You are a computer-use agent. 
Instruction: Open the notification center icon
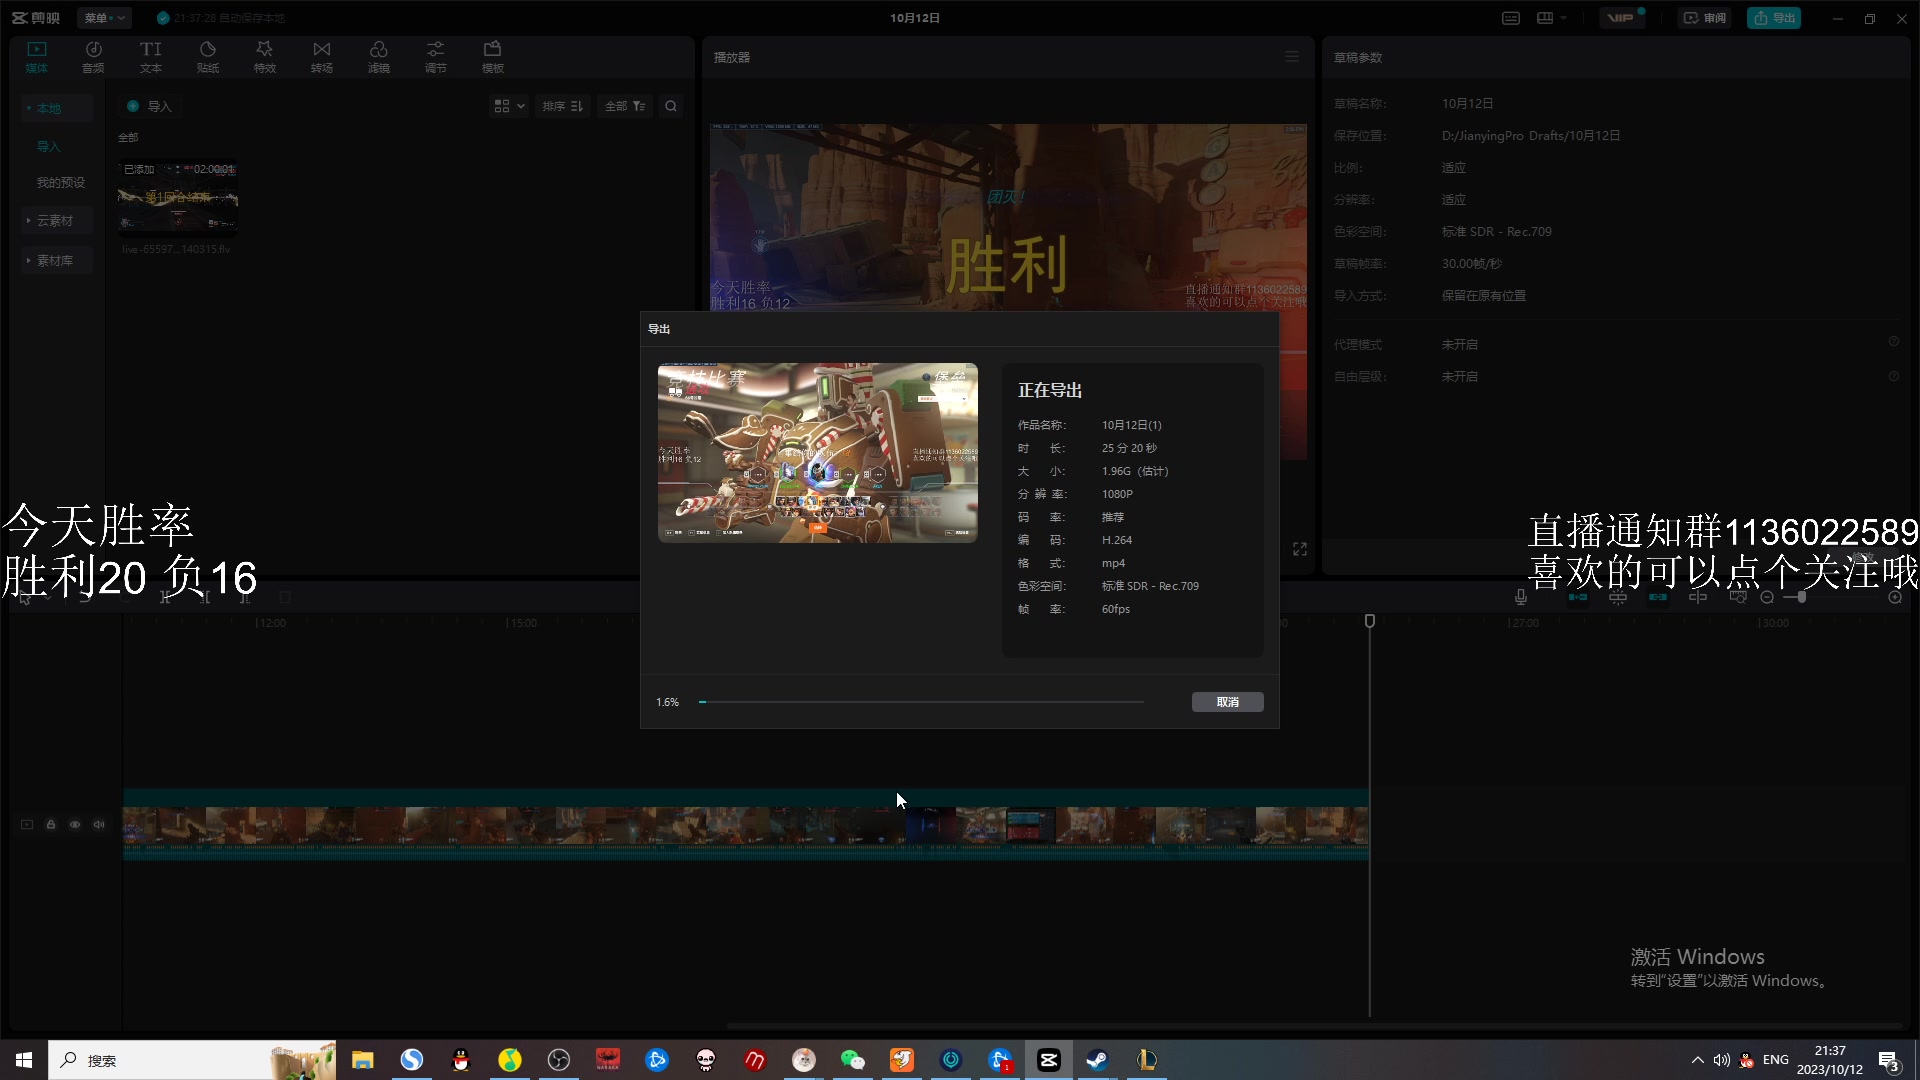click(1889, 1060)
